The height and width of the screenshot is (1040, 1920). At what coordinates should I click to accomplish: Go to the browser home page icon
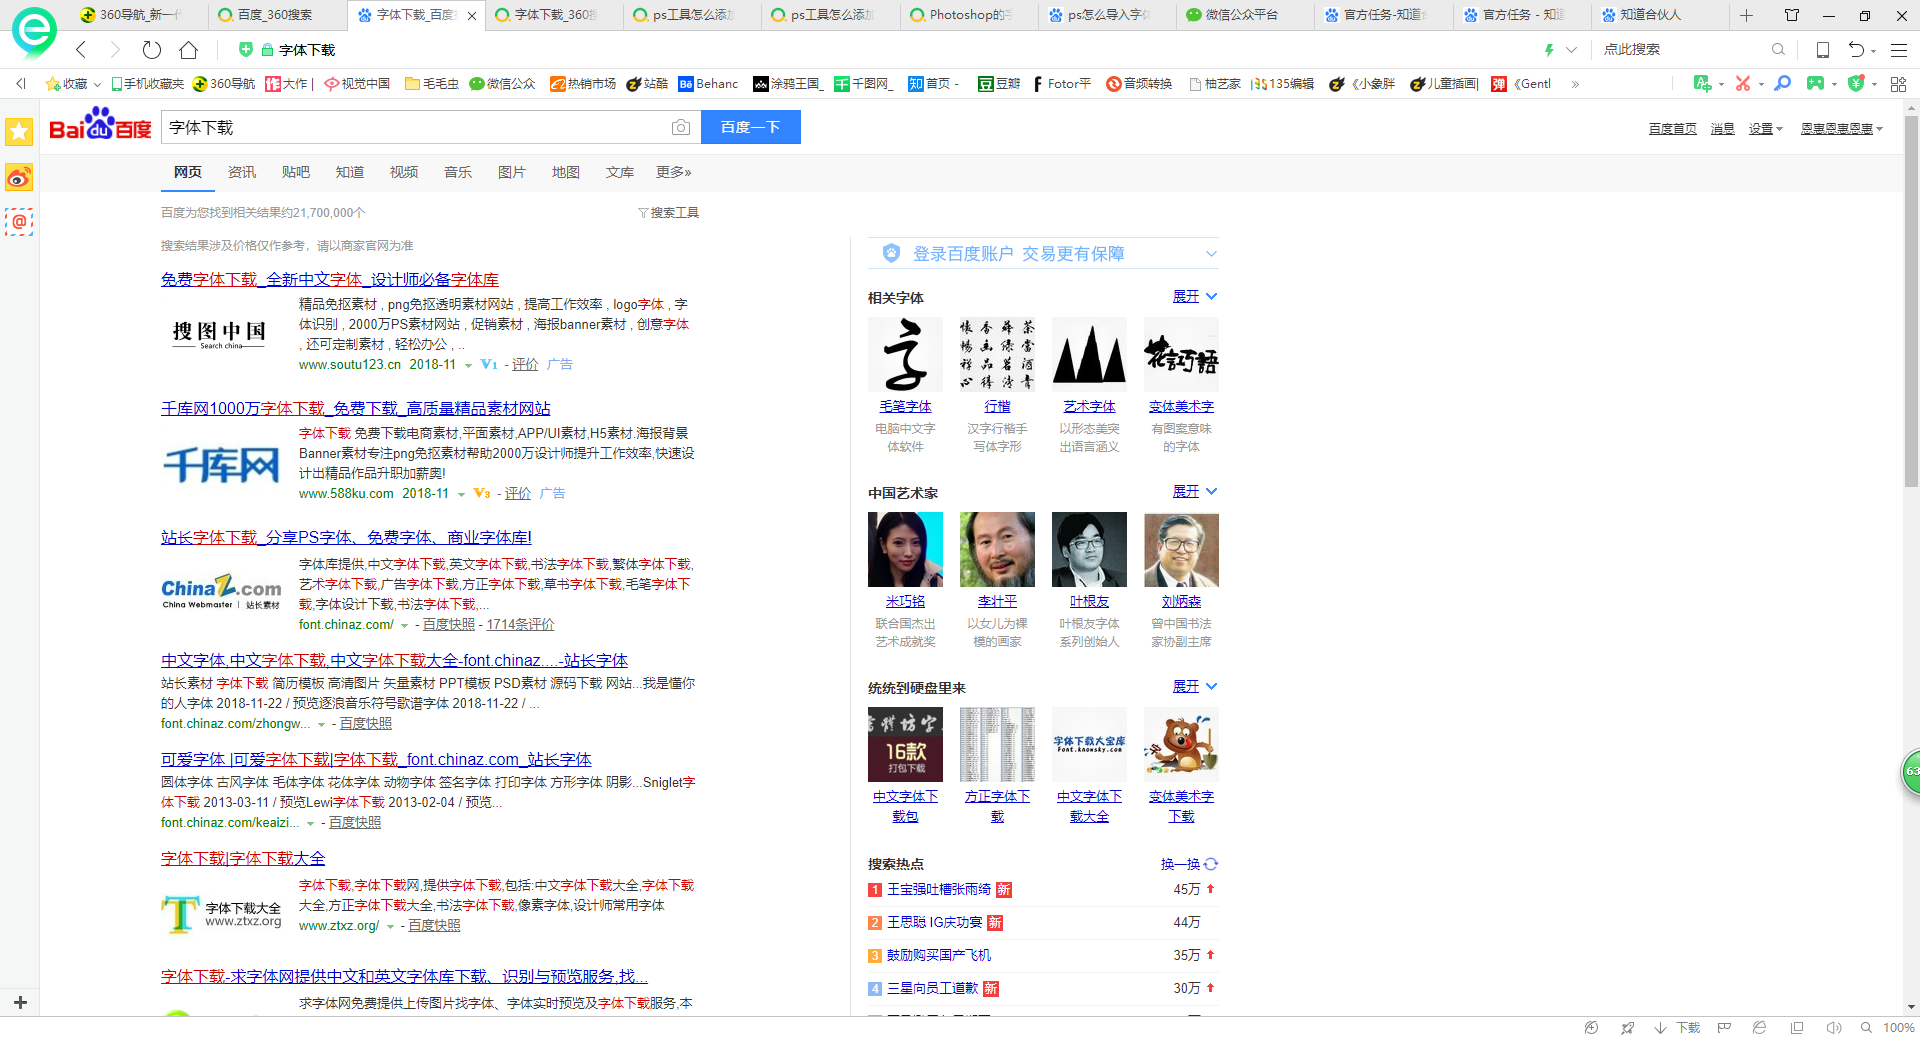[188, 50]
